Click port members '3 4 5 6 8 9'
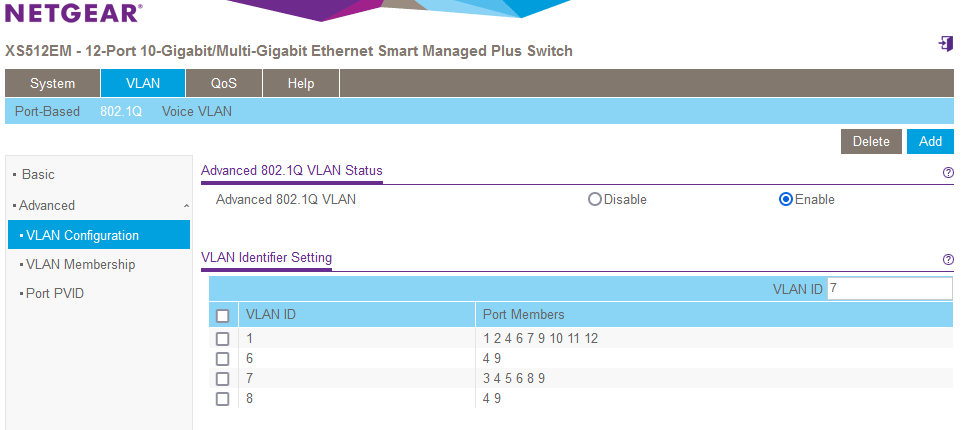Screen dimensions: 965x430 [x=514, y=378]
